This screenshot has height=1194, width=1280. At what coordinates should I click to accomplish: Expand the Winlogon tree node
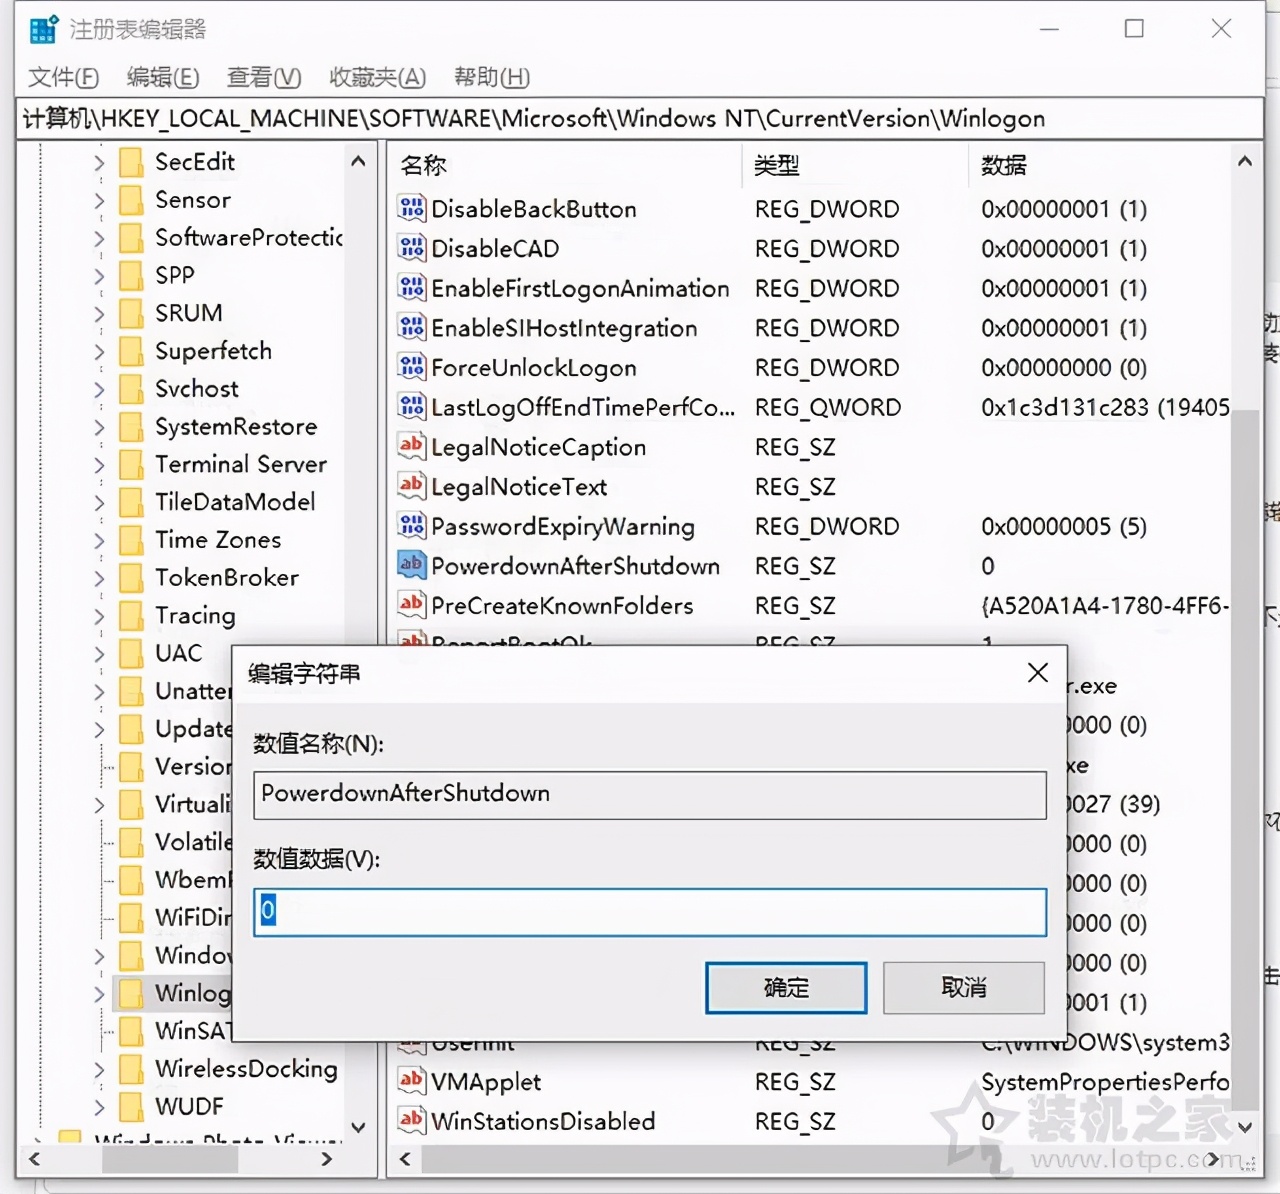99,993
